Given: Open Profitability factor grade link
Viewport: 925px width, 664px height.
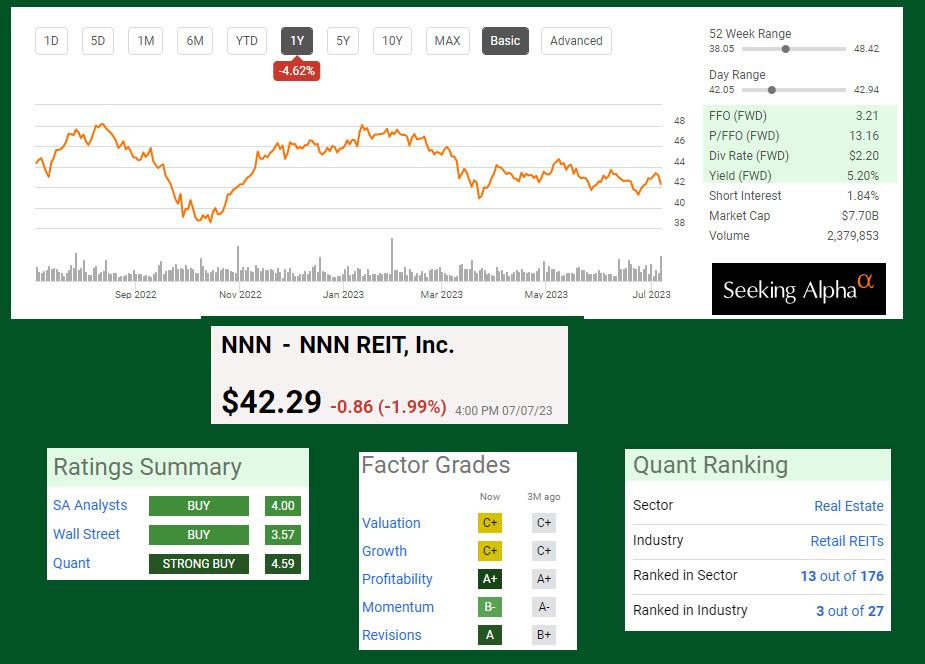Looking at the screenshot, I should [x=397, y=579].
